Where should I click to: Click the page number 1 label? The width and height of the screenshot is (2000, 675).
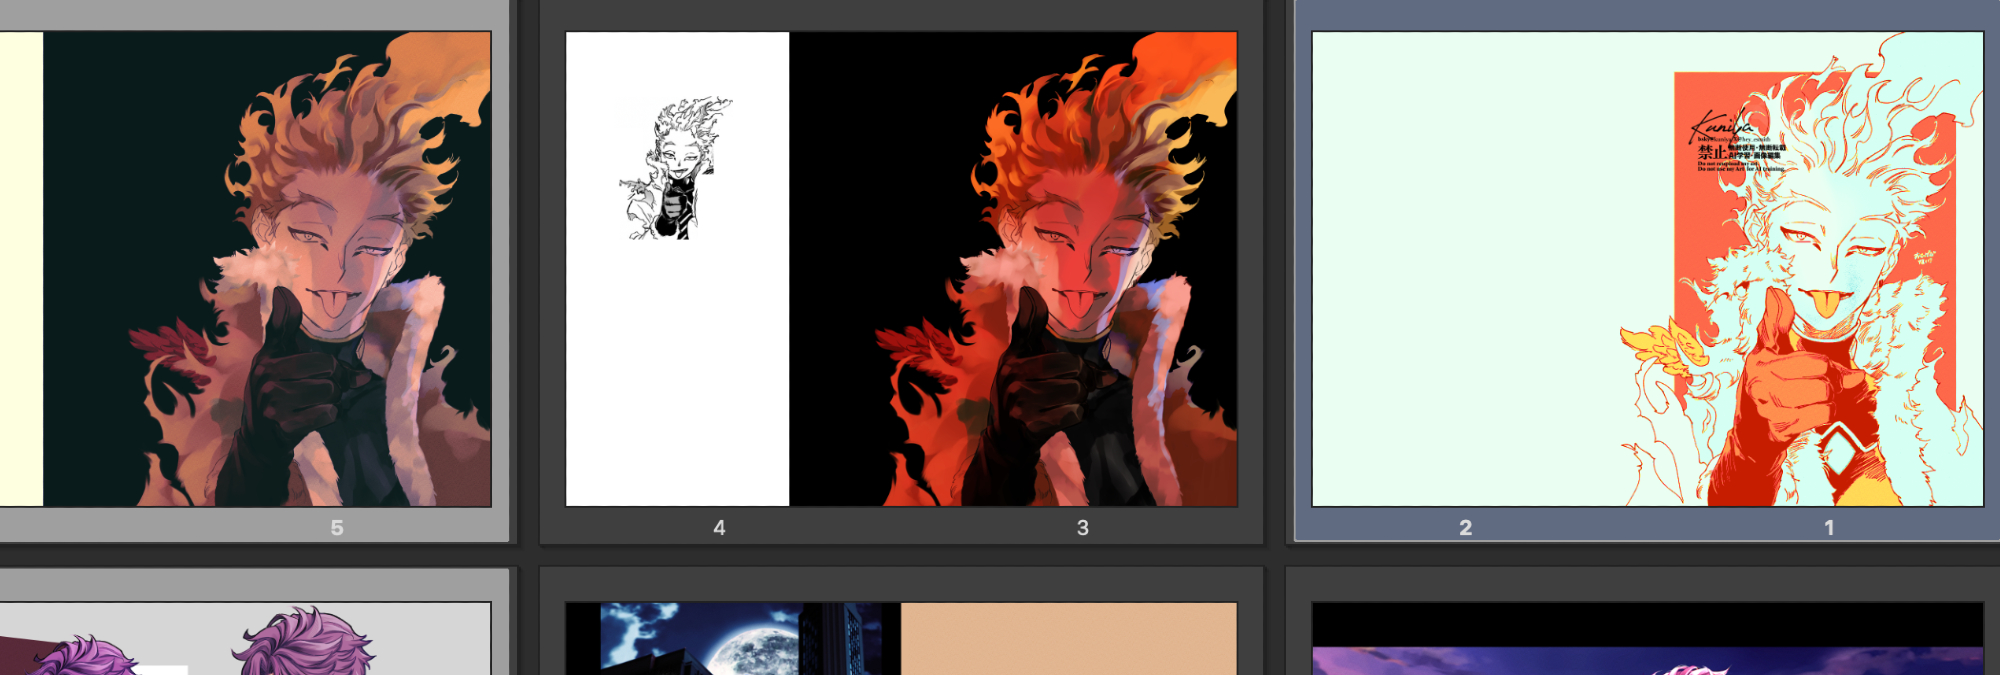pyautogui.click(x=1829, y=528)
